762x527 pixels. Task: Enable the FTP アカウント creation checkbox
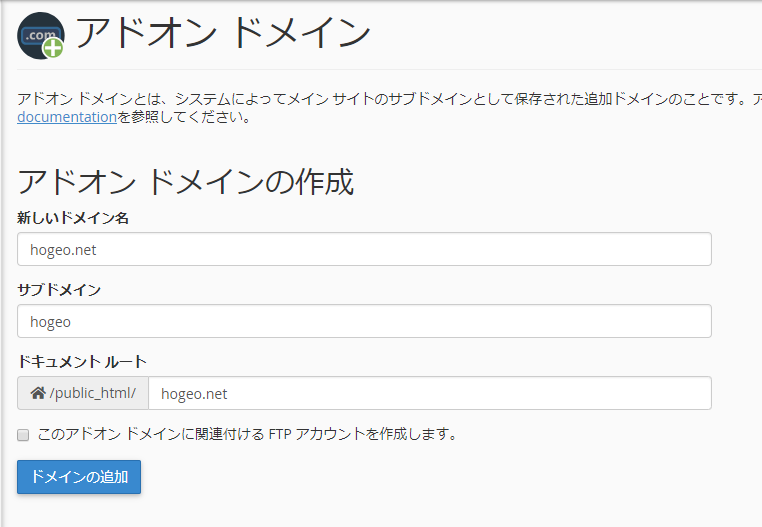23,435
